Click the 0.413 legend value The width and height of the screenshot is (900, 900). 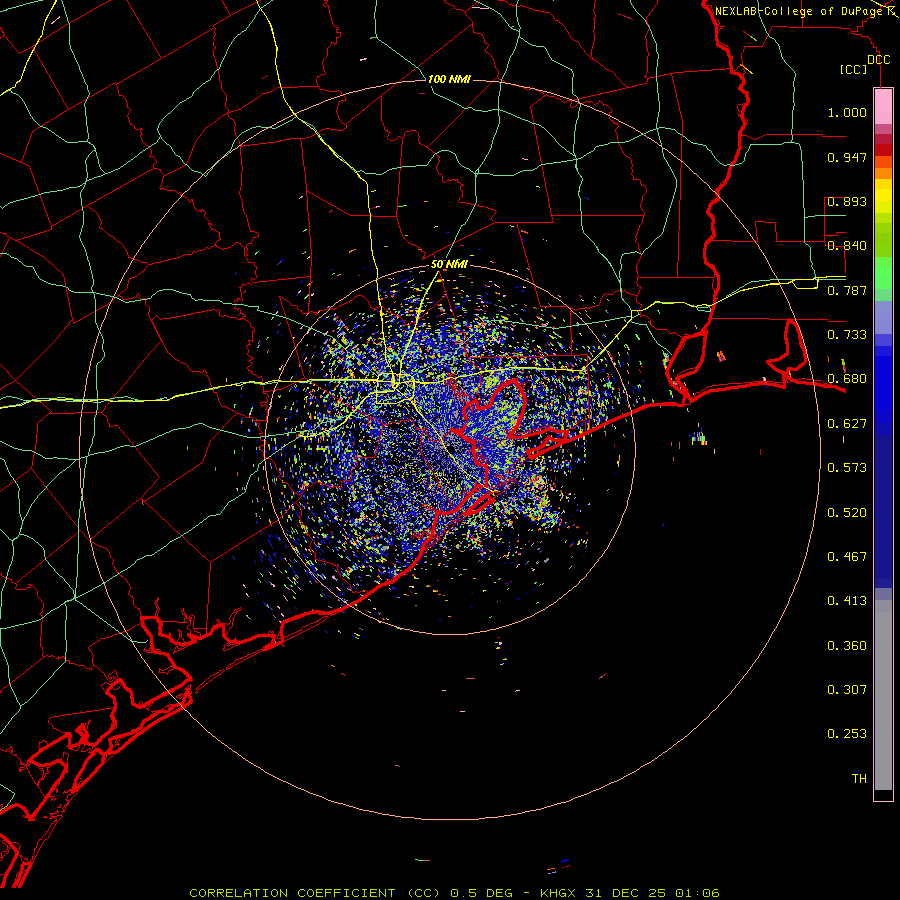click(847, 601)
